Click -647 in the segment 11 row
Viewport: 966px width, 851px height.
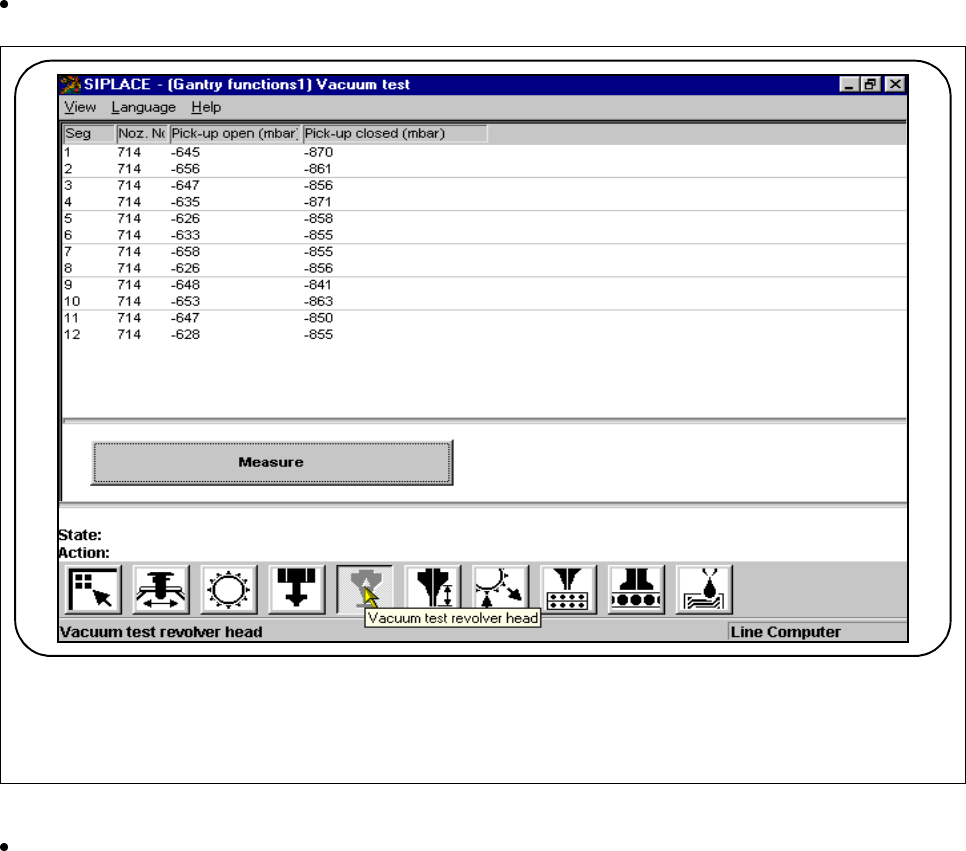coord(185,319)
